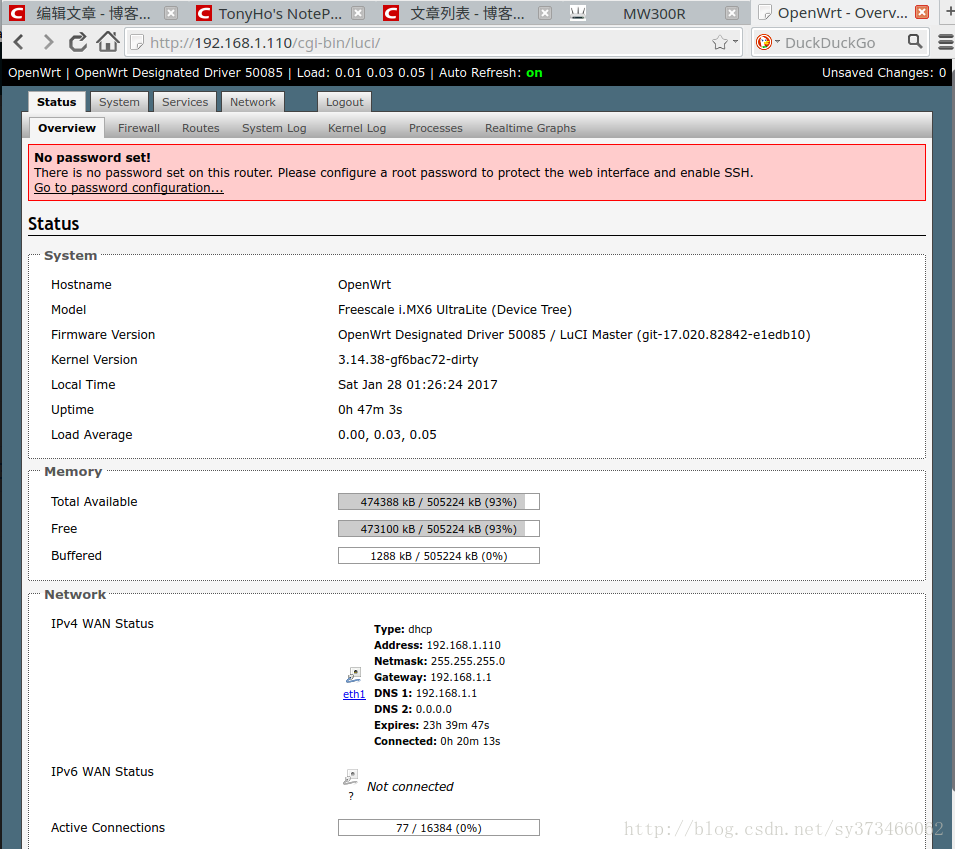955x849 pixels.
Task: Click the No password set! warning heading
Action: 92,157
